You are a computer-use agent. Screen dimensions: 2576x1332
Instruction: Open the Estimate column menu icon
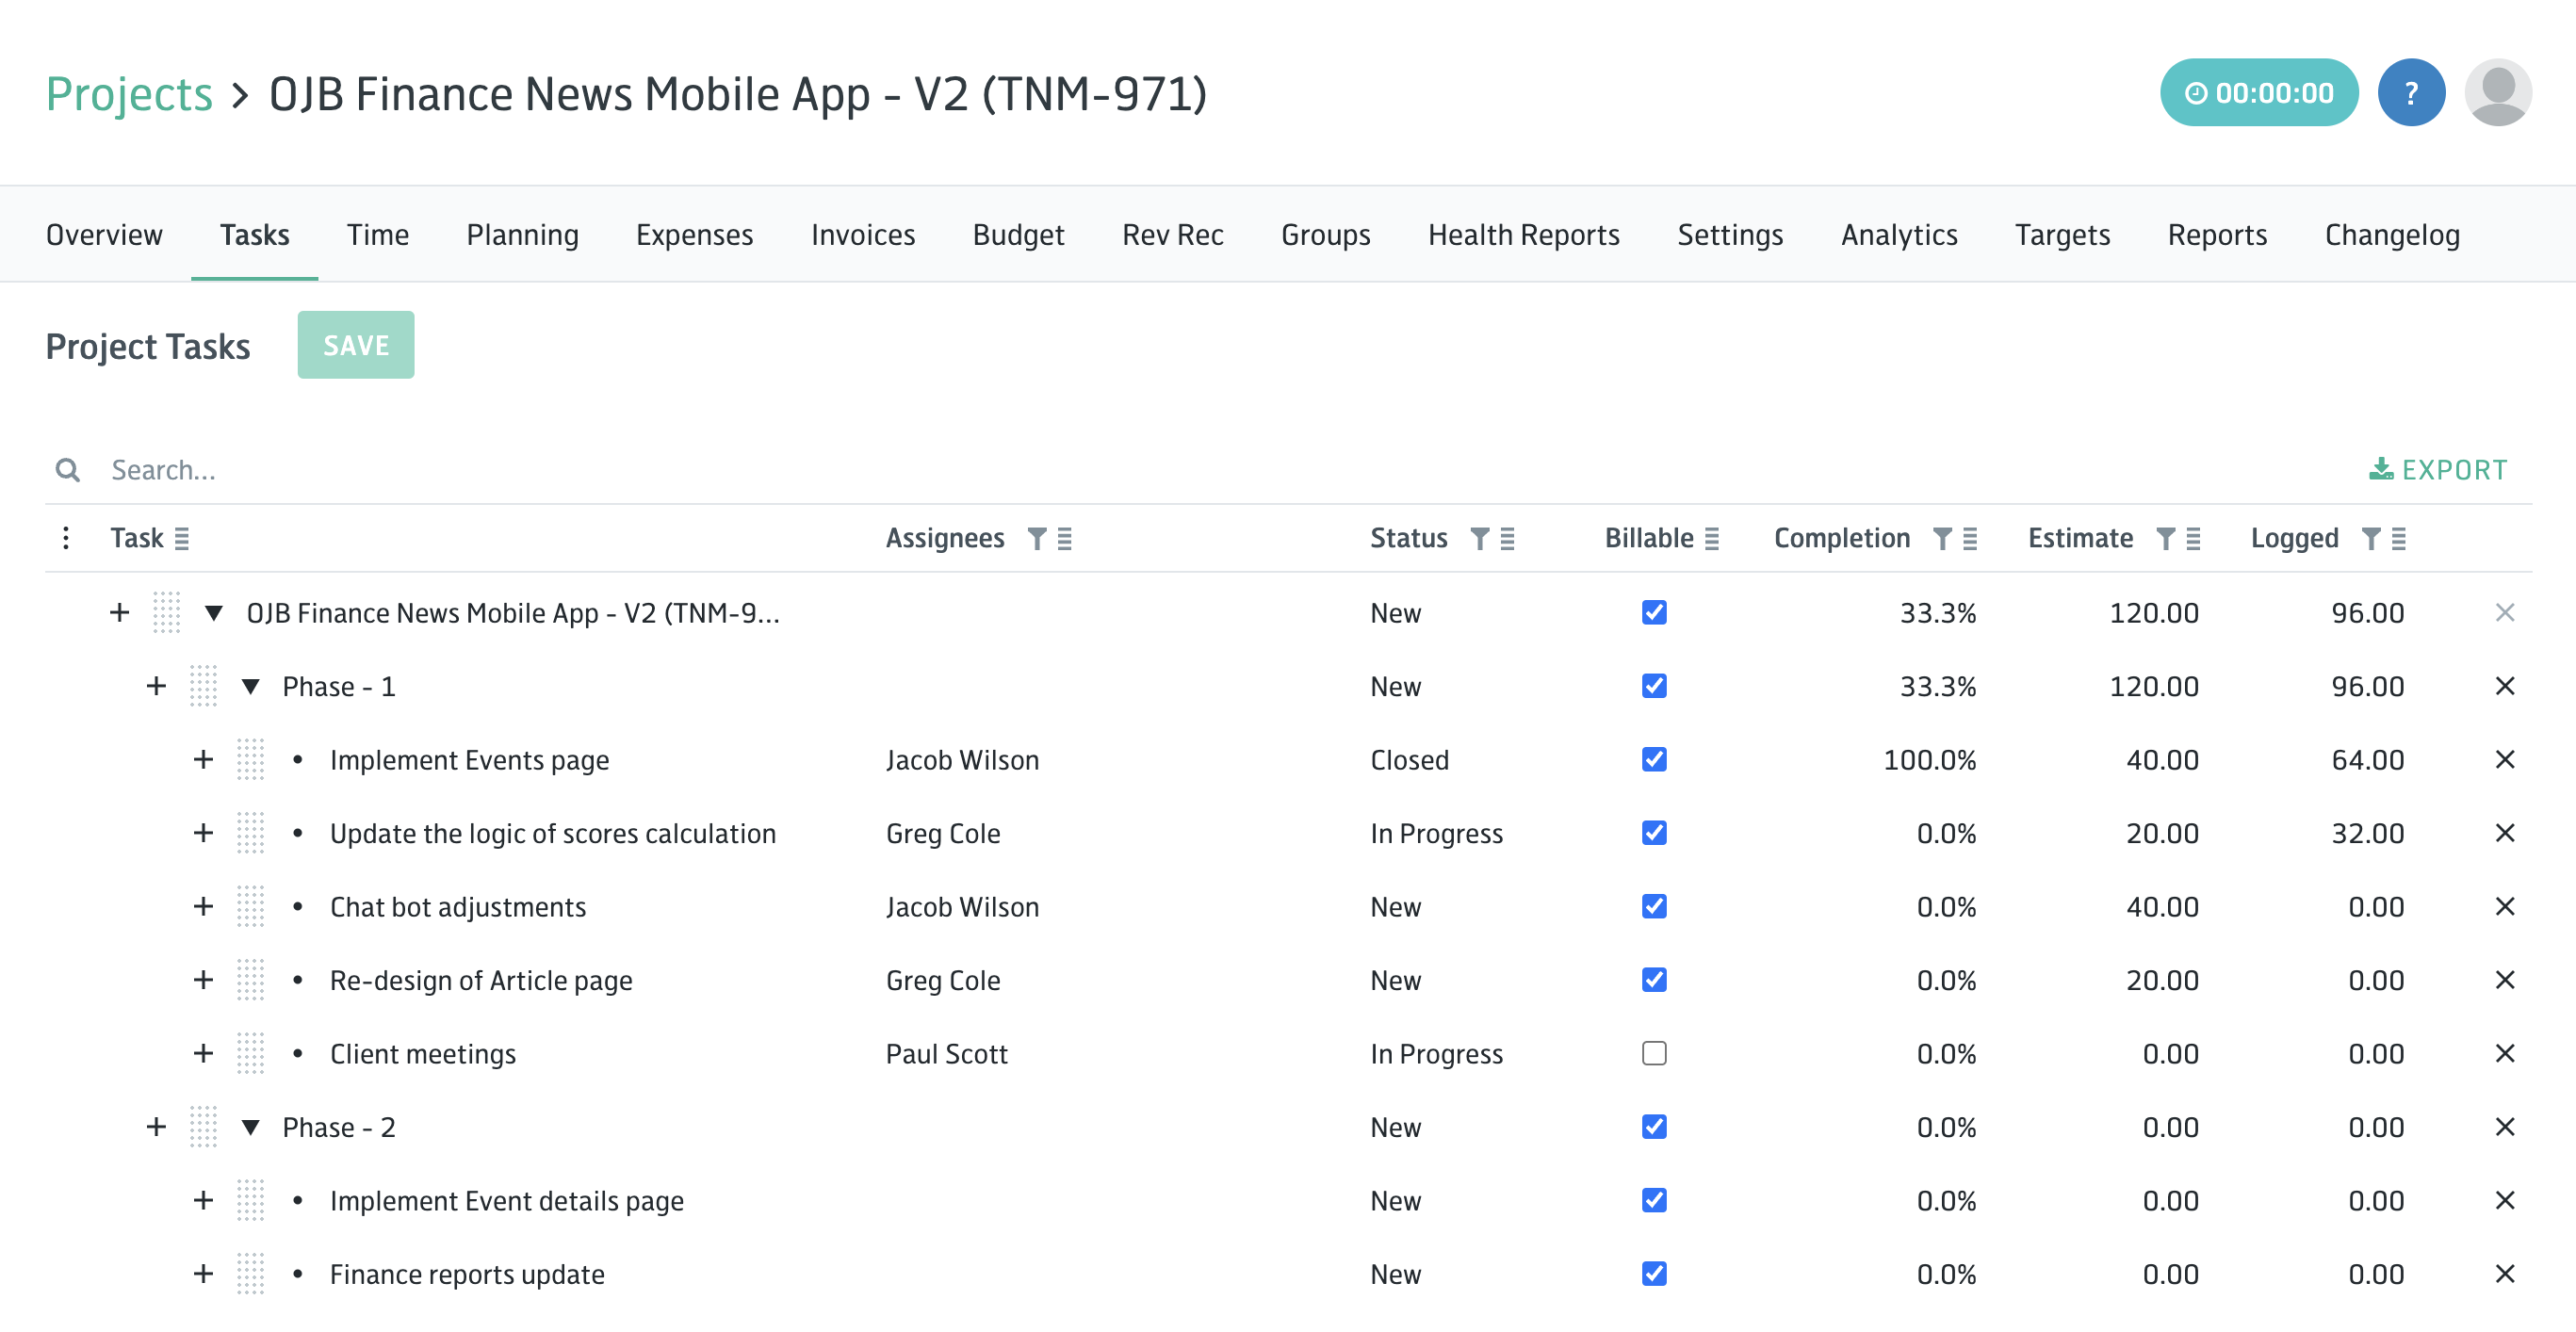point(2193,539)
